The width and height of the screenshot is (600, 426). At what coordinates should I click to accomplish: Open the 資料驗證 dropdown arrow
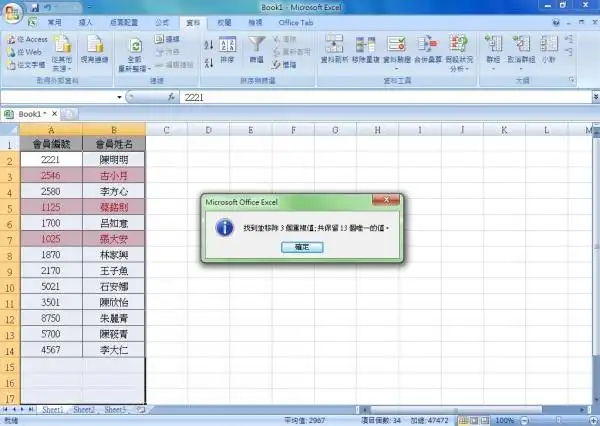pyautogui.click(x=396, y=69)
